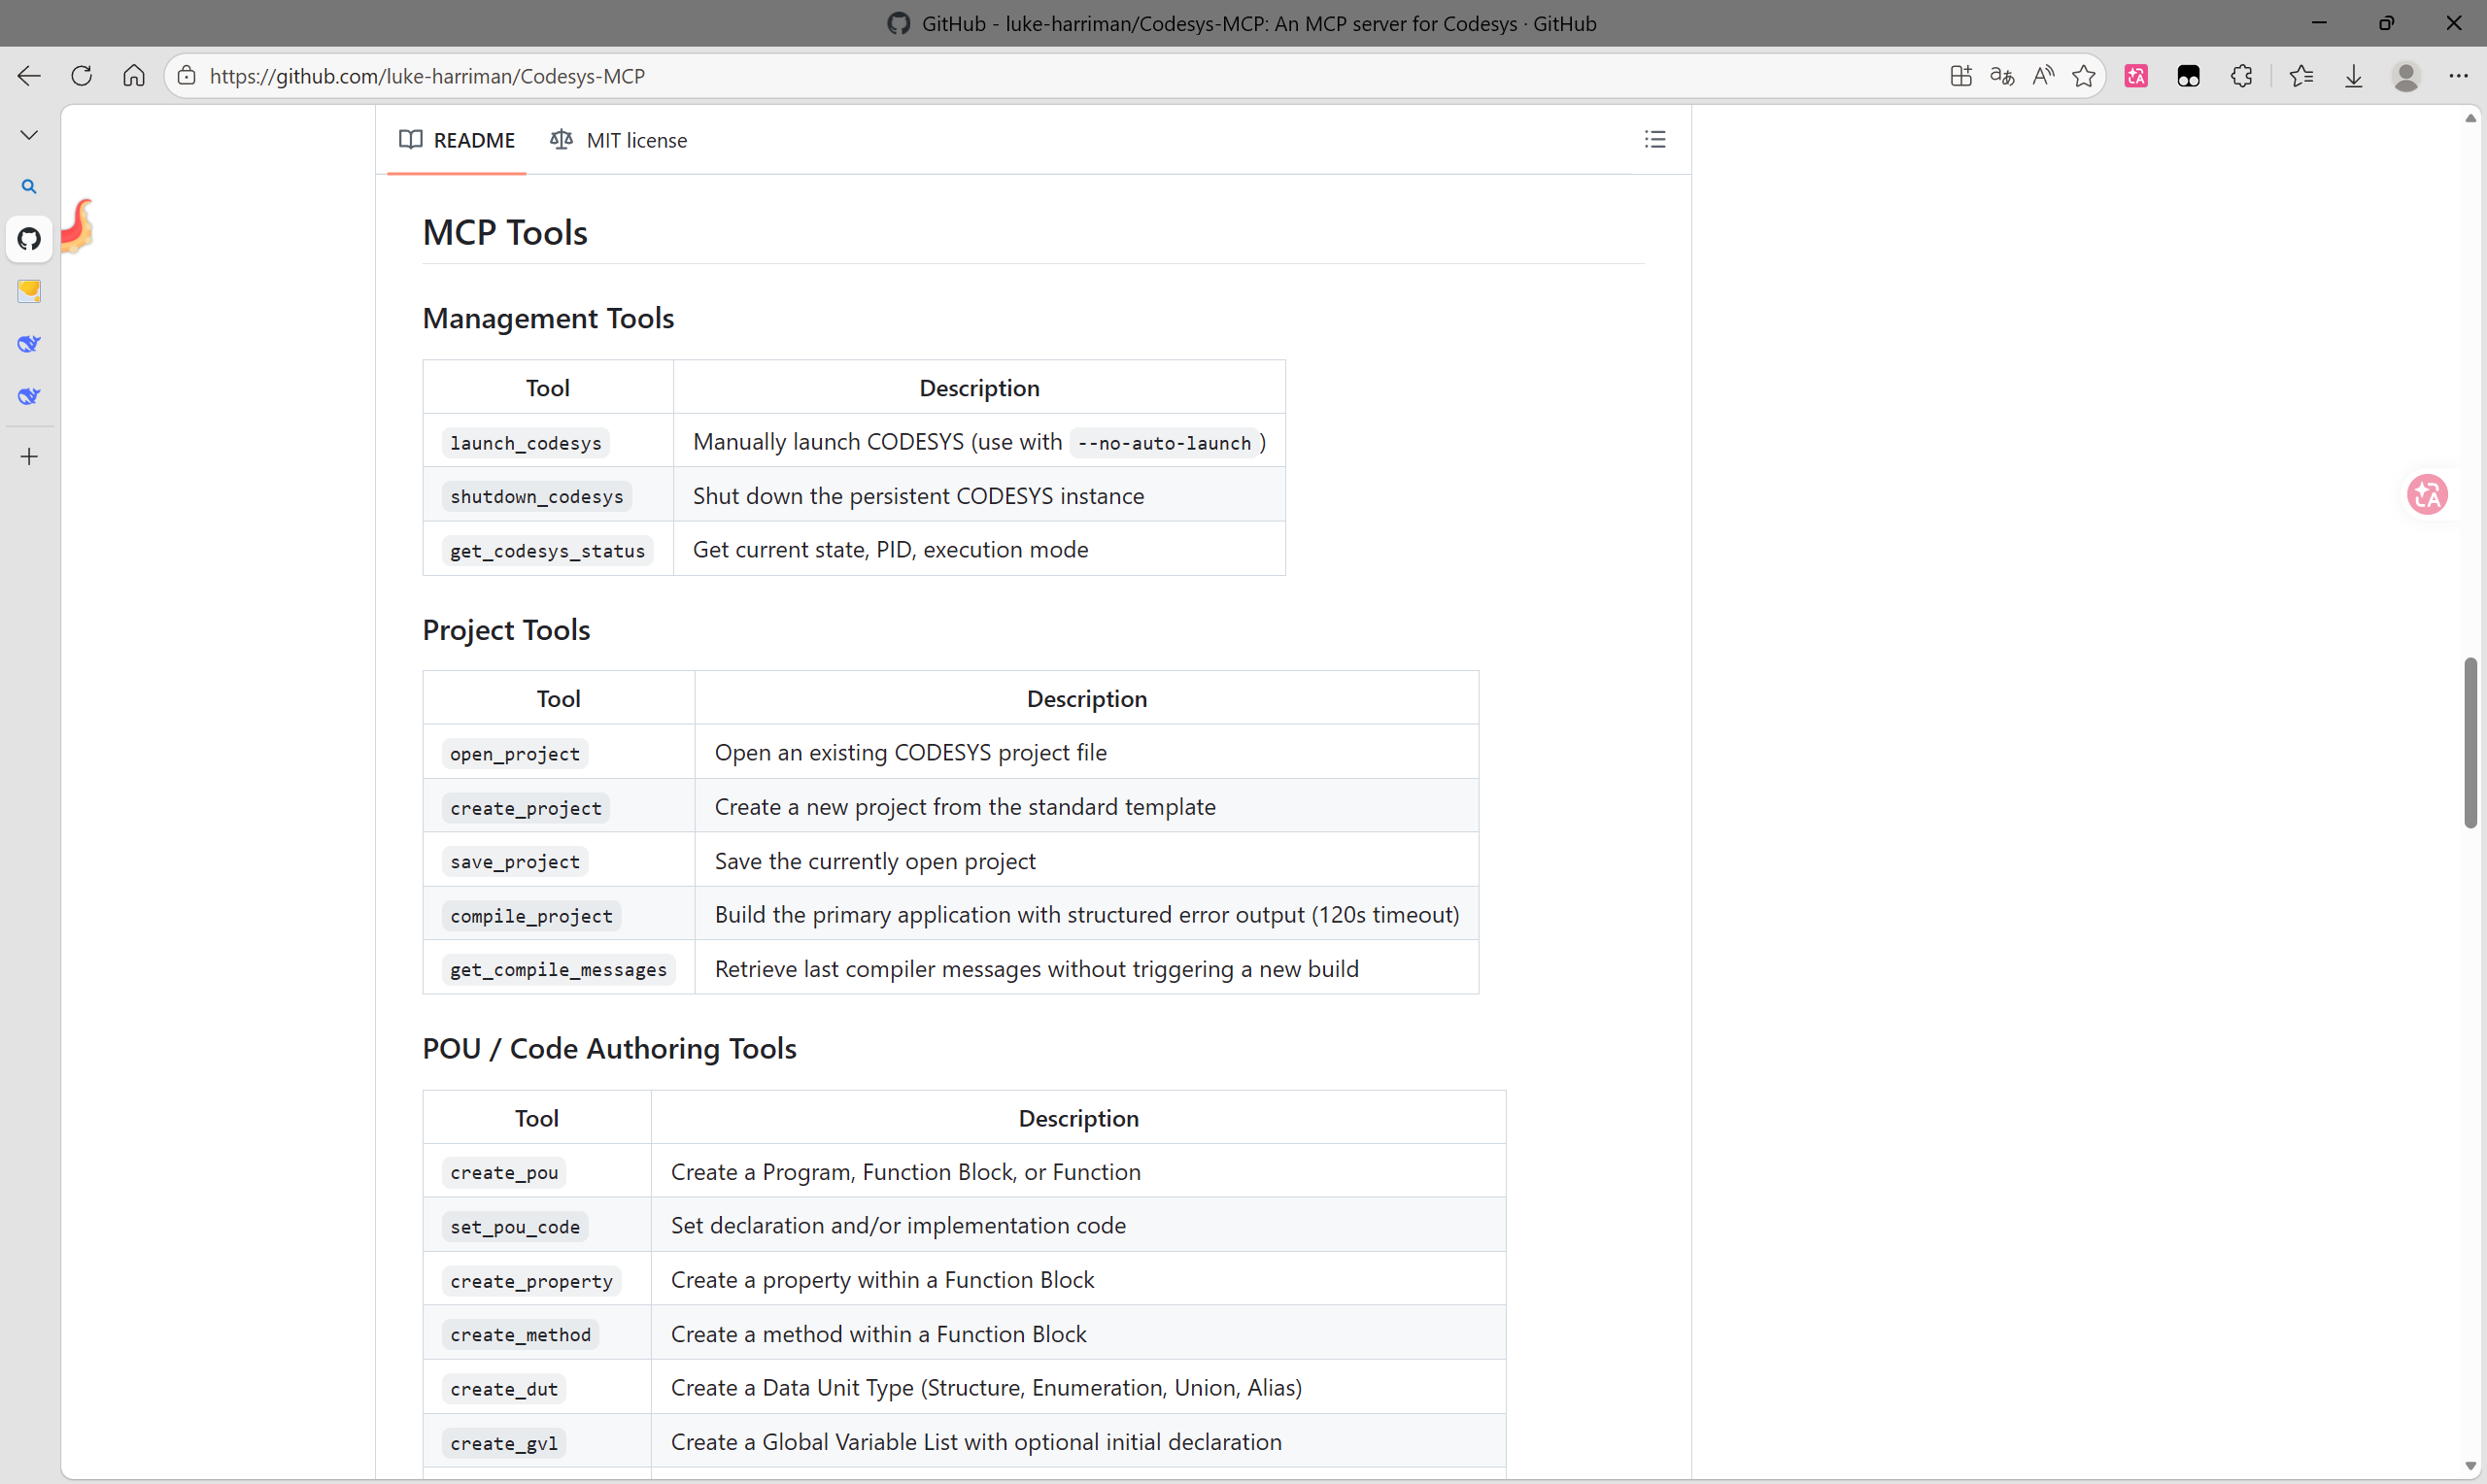Screen dimensions: 2487x1484
Task: Click "Create a Global Variable List" description
Action: tap(976, 1442)
